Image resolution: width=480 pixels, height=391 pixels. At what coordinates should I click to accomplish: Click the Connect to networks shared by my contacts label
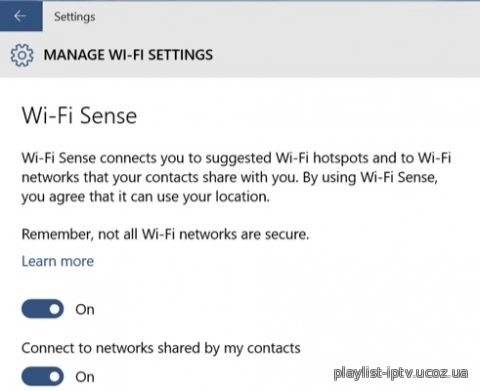(161, 348)
